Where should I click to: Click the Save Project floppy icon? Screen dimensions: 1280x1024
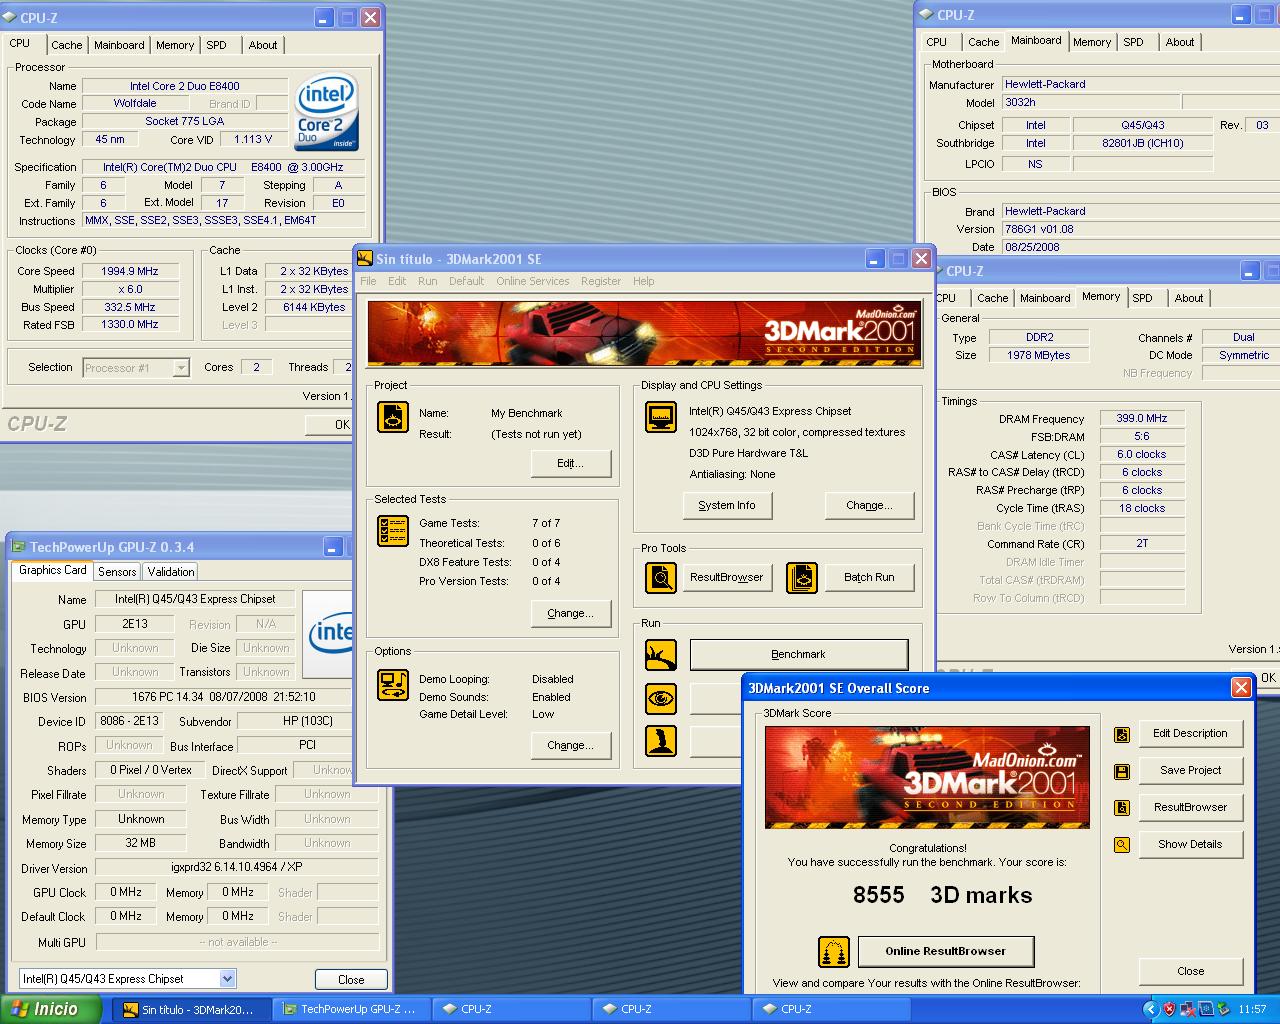click(x=1122, y=771)
